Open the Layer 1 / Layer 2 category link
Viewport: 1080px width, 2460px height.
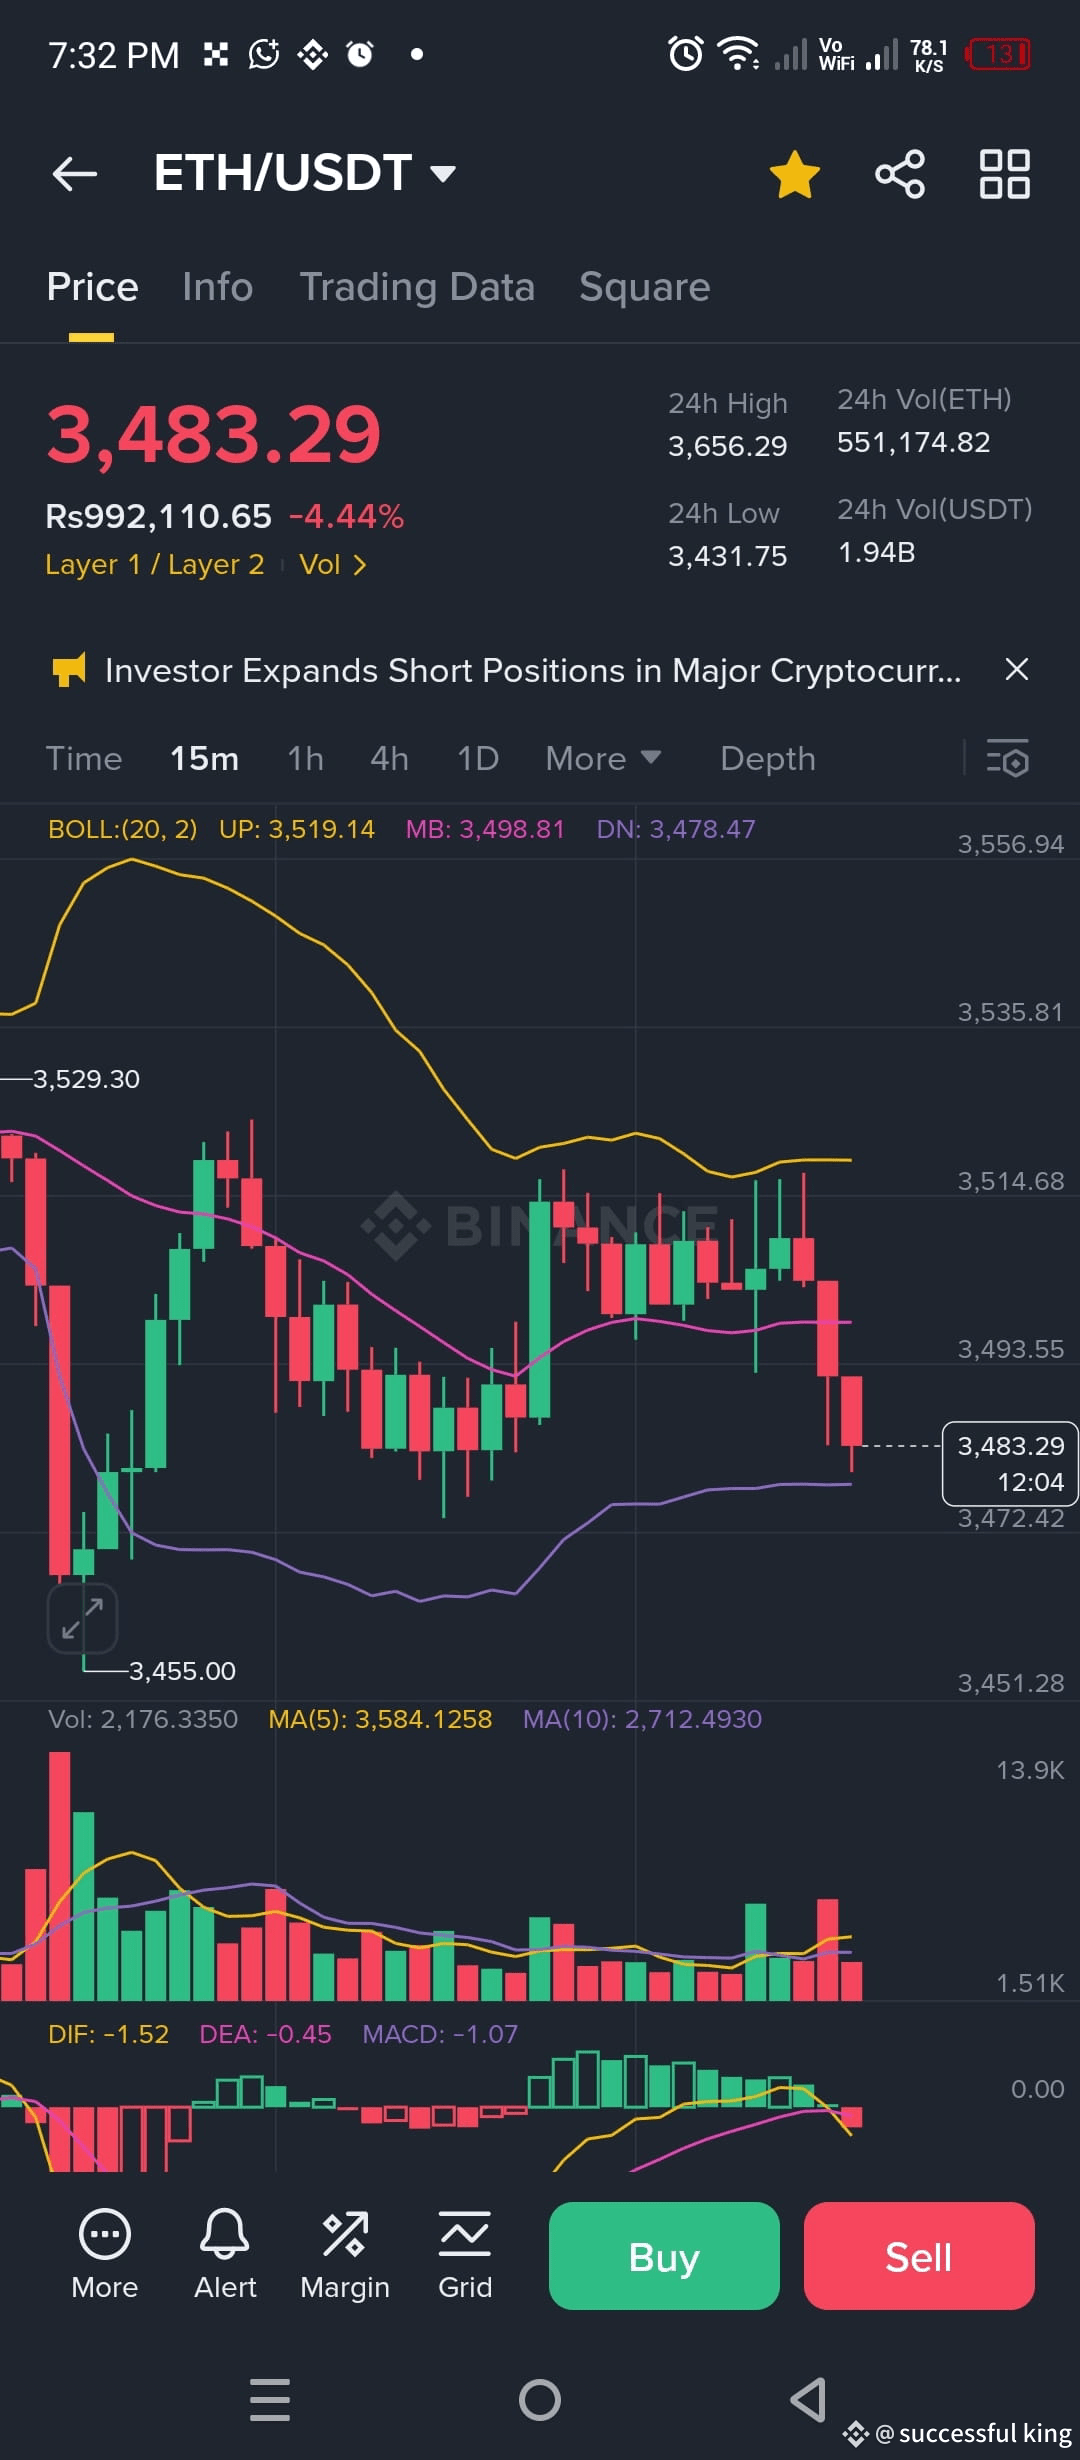coord(155,565)
